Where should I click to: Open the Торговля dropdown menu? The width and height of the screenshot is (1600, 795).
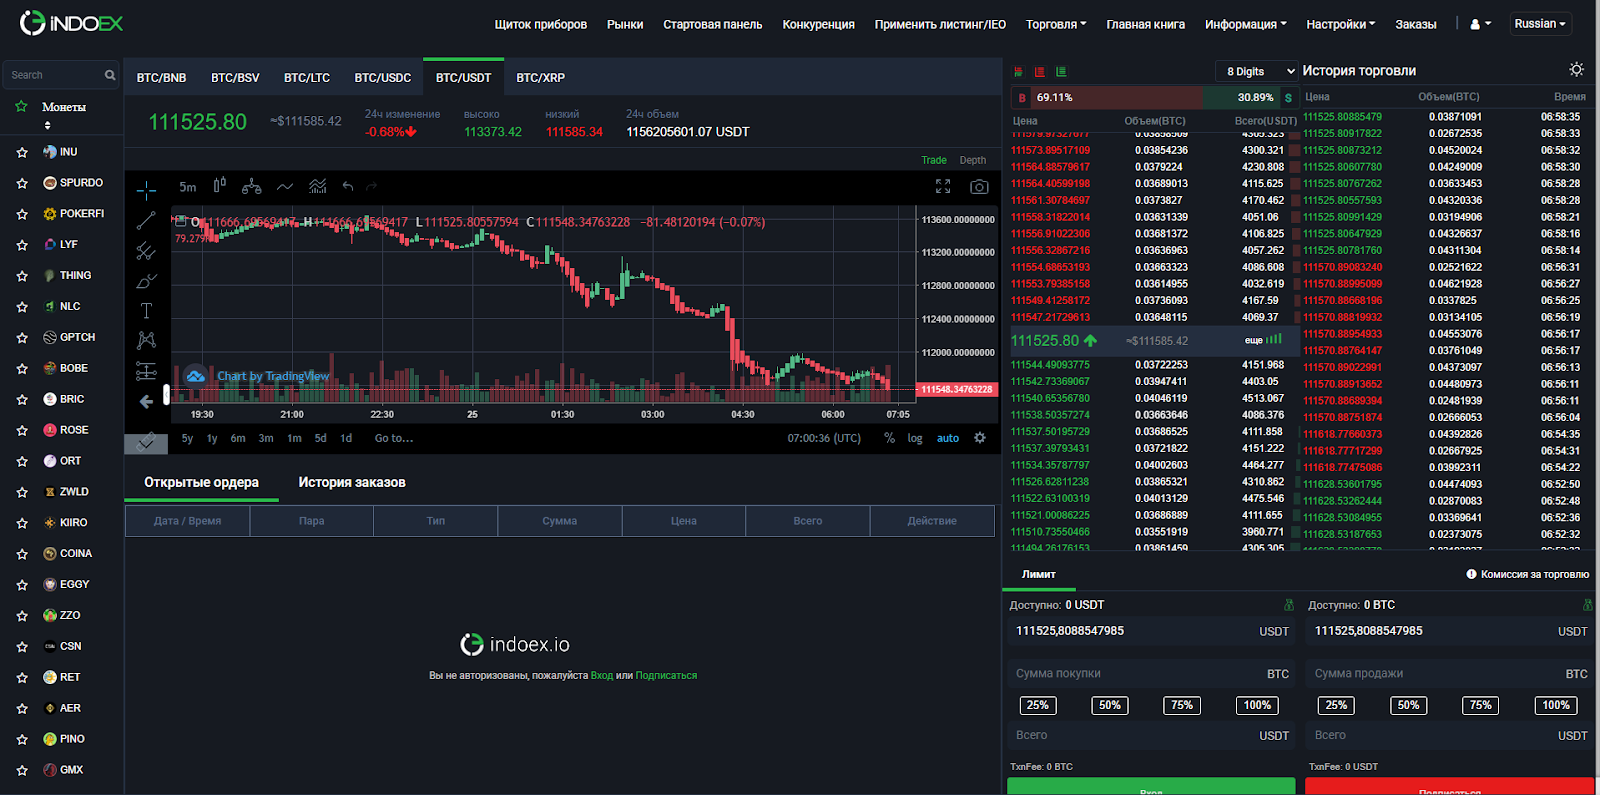click(x=1055, y=24)
